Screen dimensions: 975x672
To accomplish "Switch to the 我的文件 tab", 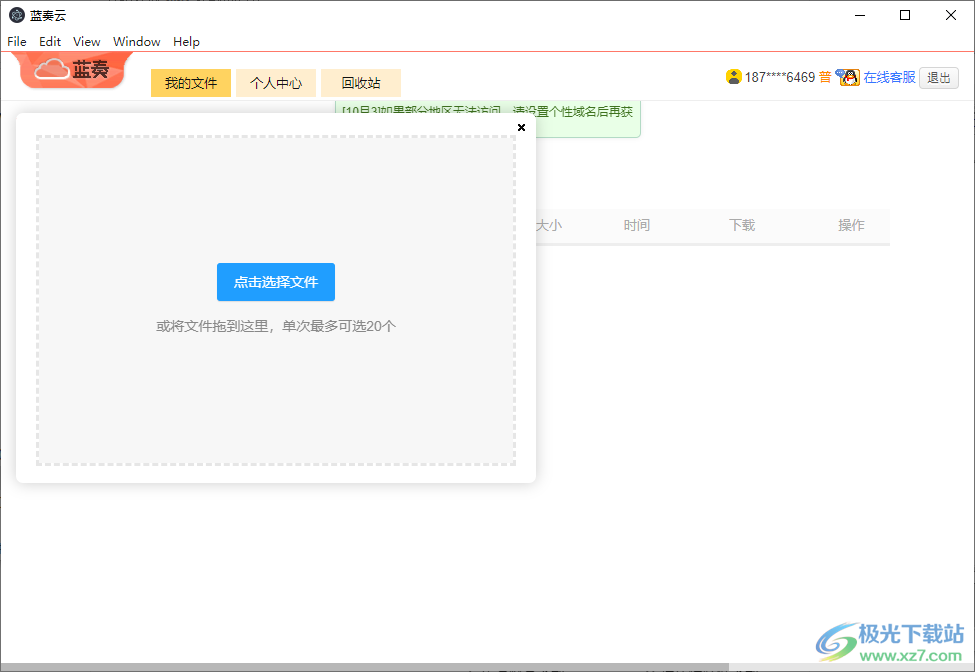I will pyautogui.click(x=191, y=83).
